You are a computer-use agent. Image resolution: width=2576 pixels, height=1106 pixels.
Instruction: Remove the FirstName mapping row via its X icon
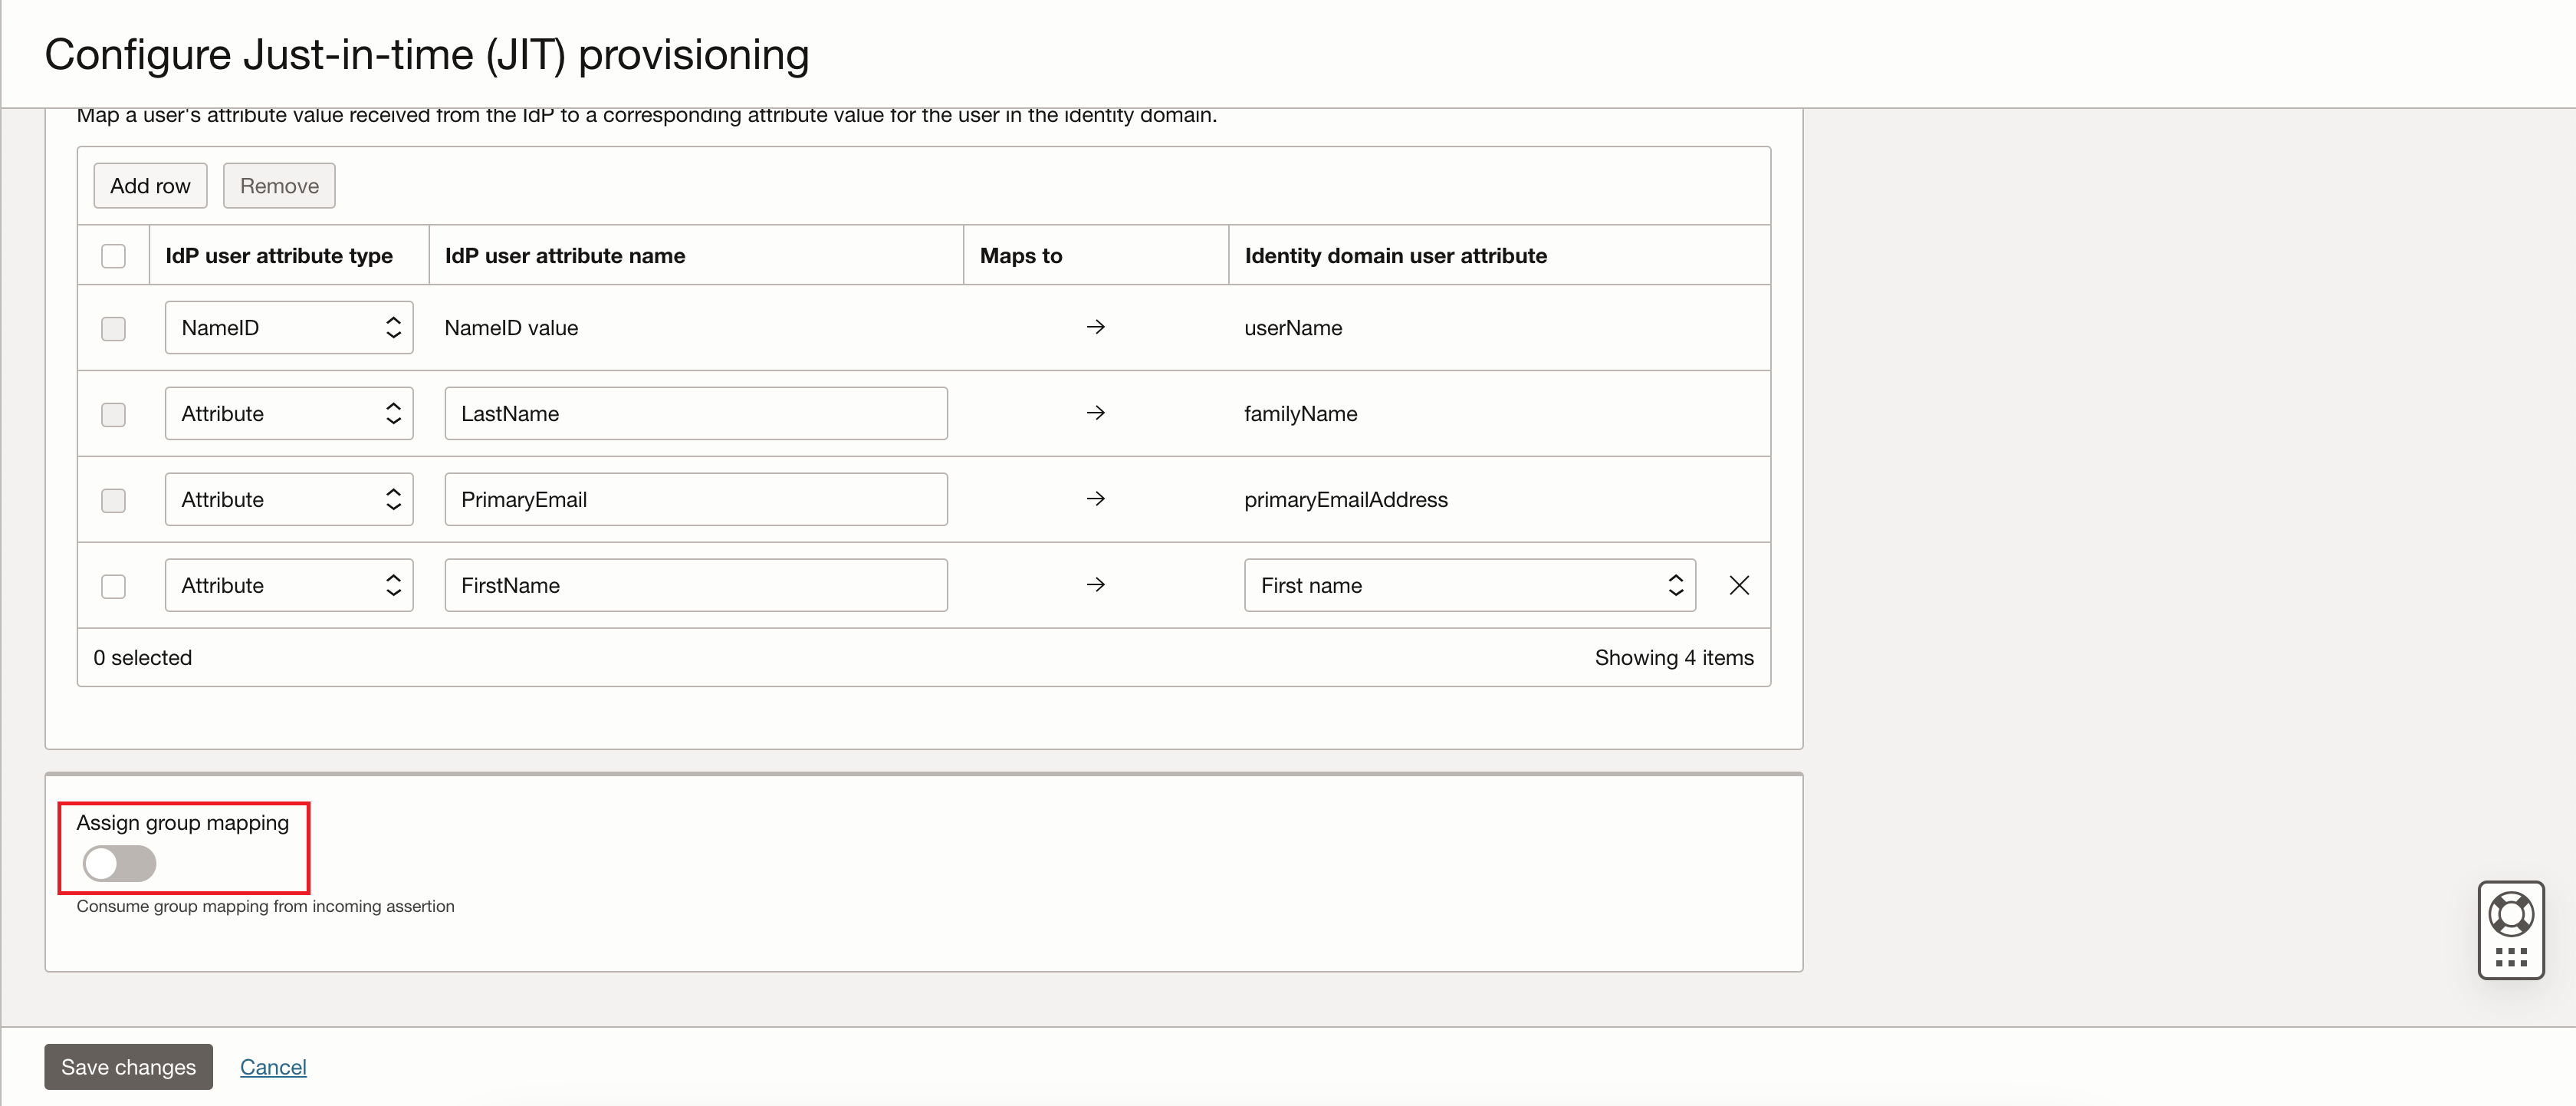click(x=1739, y=585)
